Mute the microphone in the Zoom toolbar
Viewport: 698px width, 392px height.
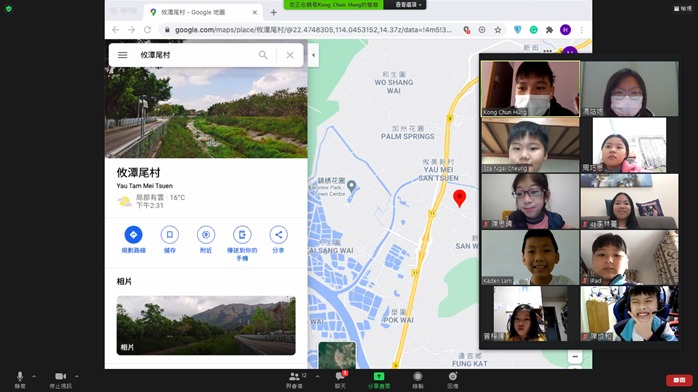[20, 379]
